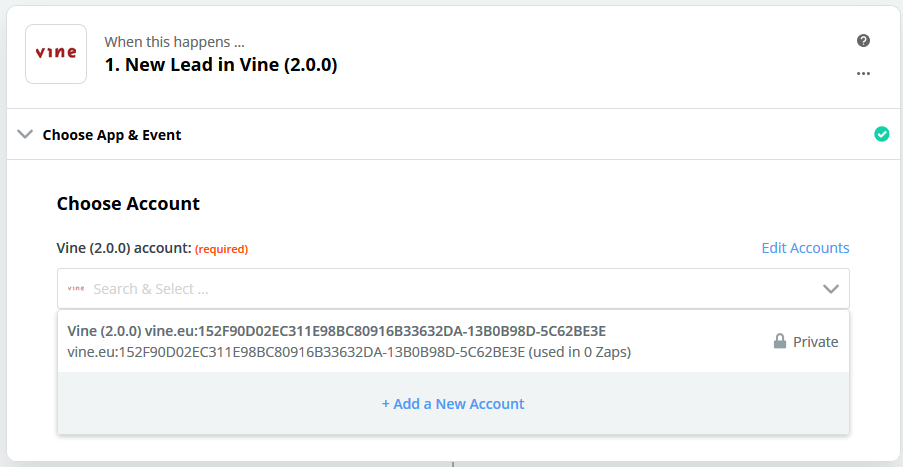Image resolution: width=903 pixels, height=467 pixels.
Task: Click the Vine (2.0.0) account field label
Action: click(124, 248)
